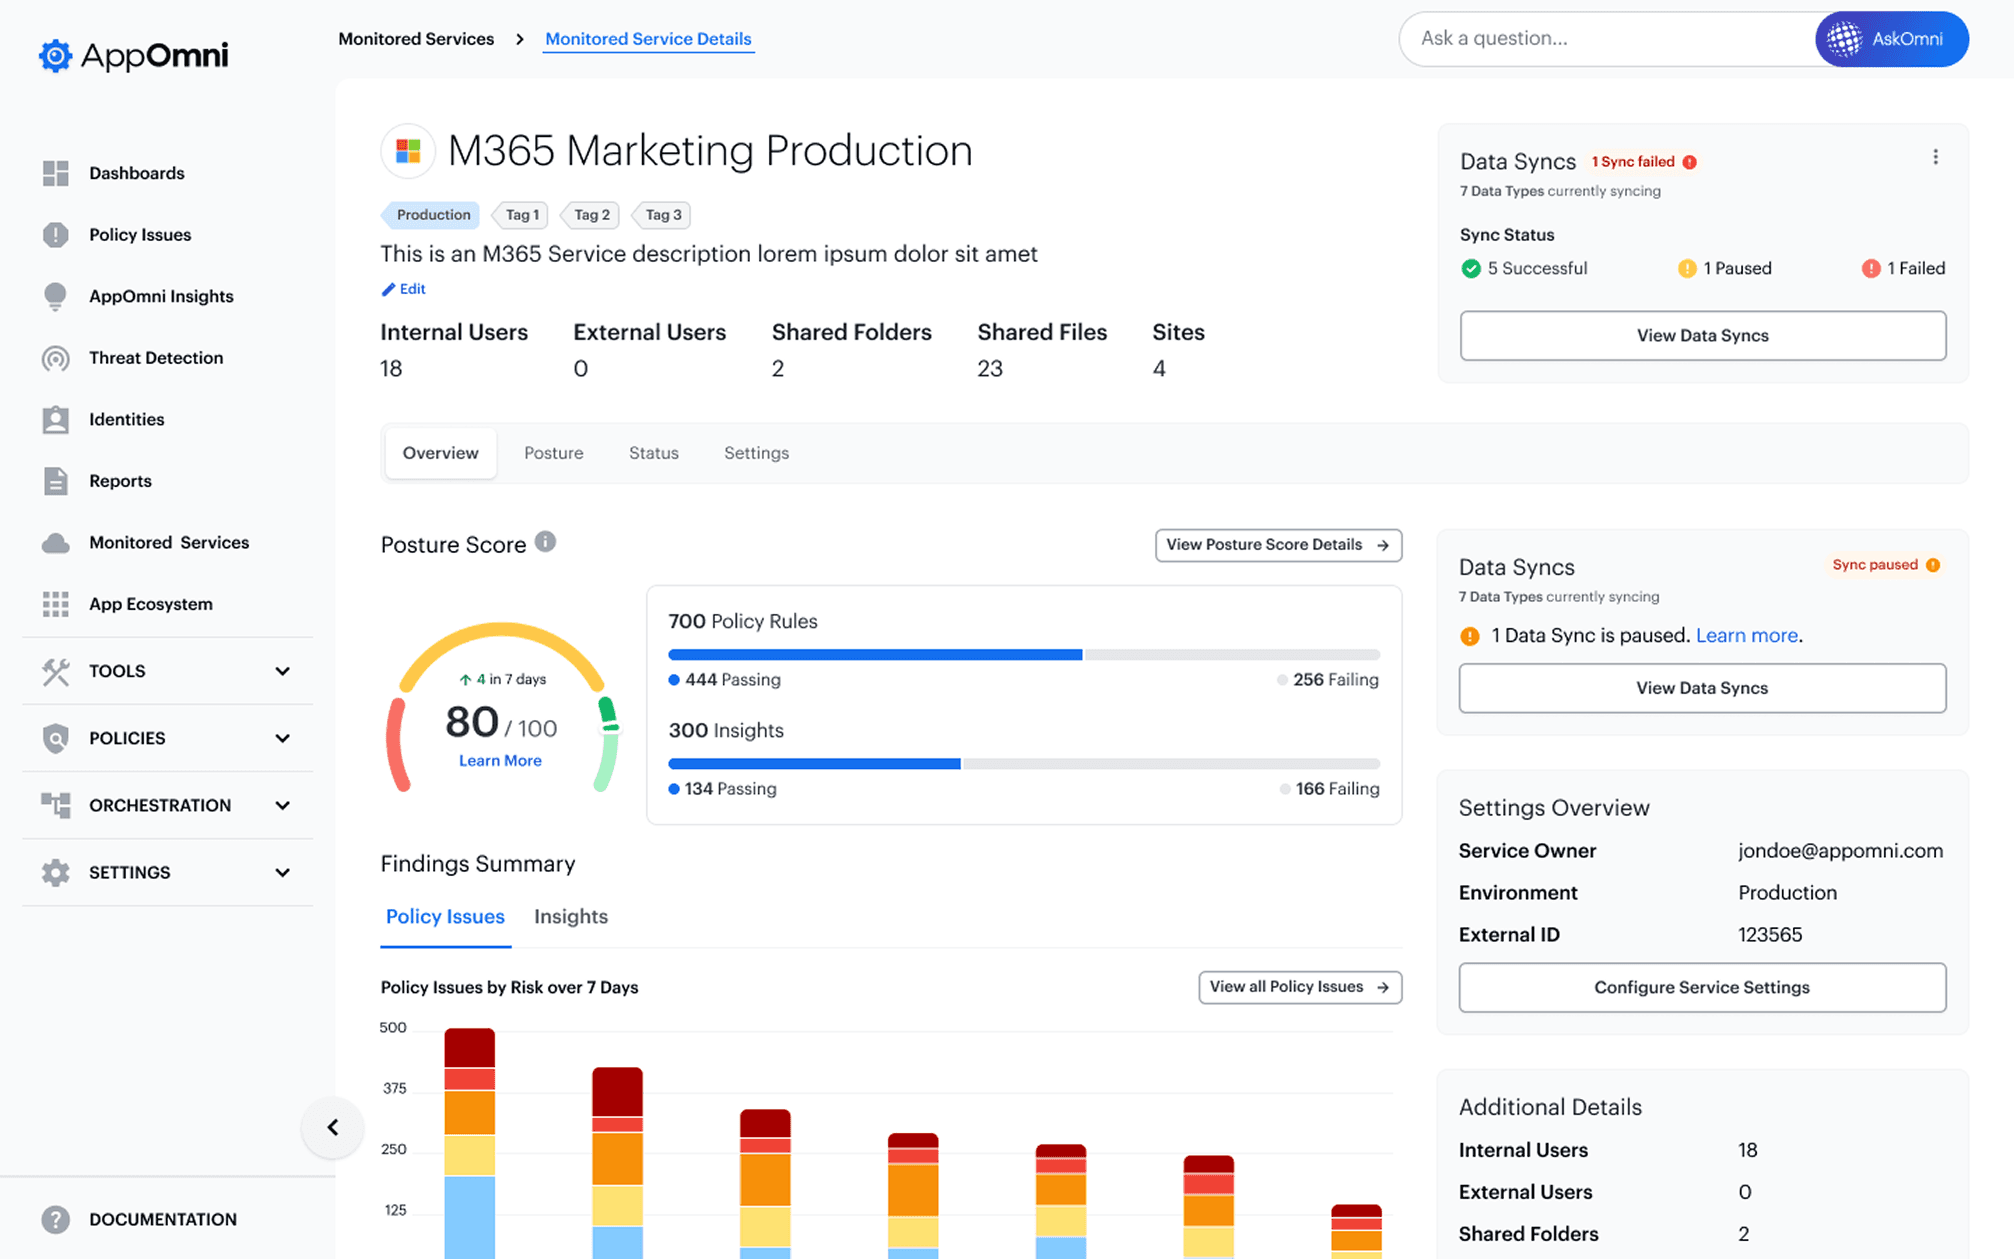The width and height of the screenshot is (2014, 1259).
Task: Click the Monitored Services cloud icon
Action: (x=56, y=543)
